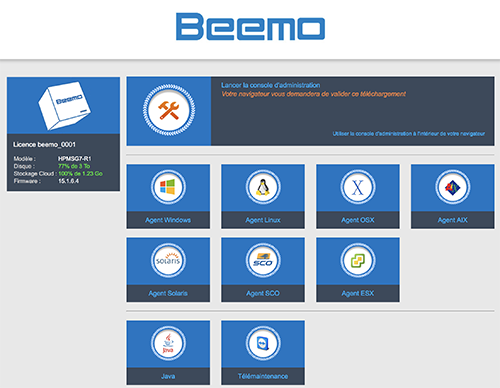Image resolution: width=500 pixels, height=388 pixels.
Task: Click the white Beemo box image
Action: (64, 106)
